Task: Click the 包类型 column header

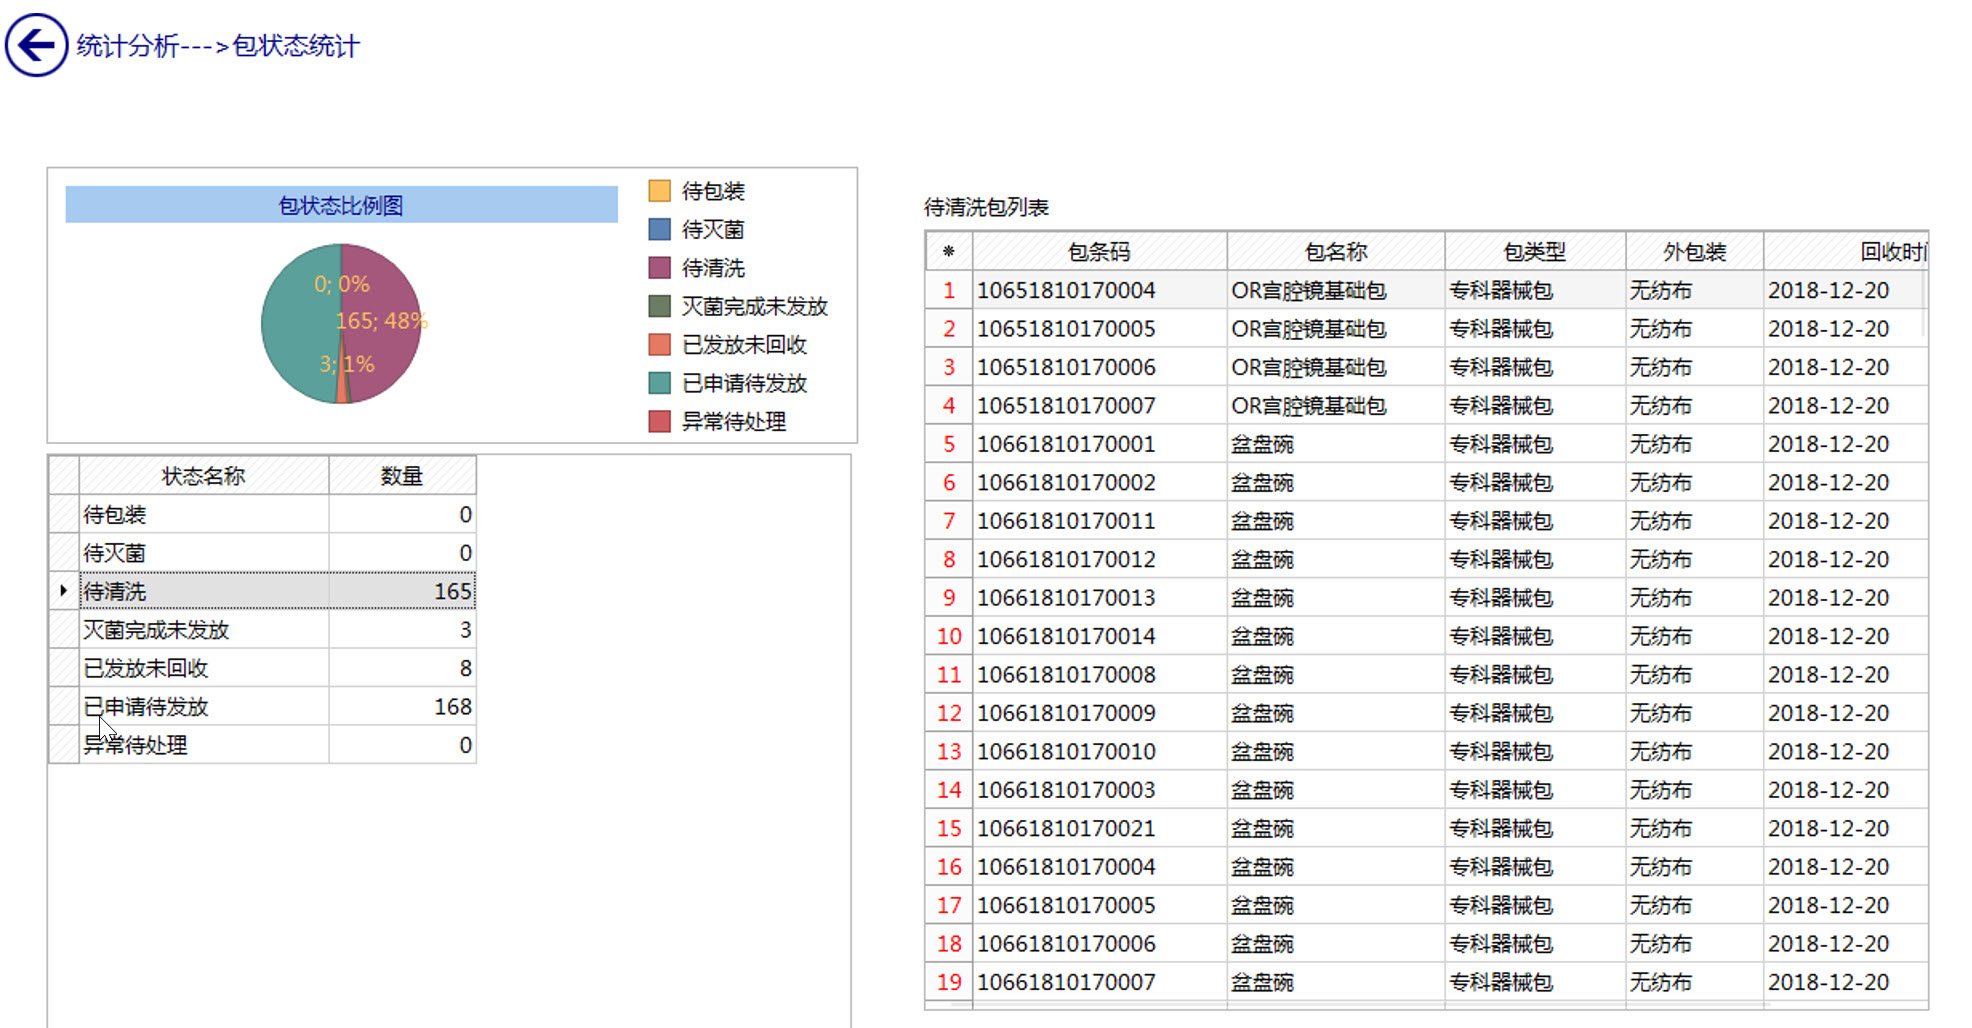Action: 1534,252
